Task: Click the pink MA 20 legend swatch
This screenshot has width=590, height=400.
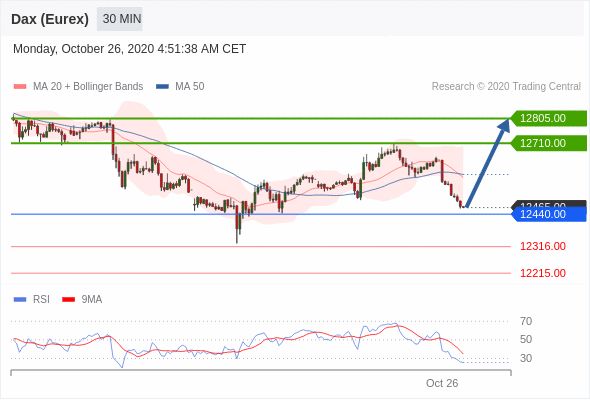Action: tap(20, 87)
